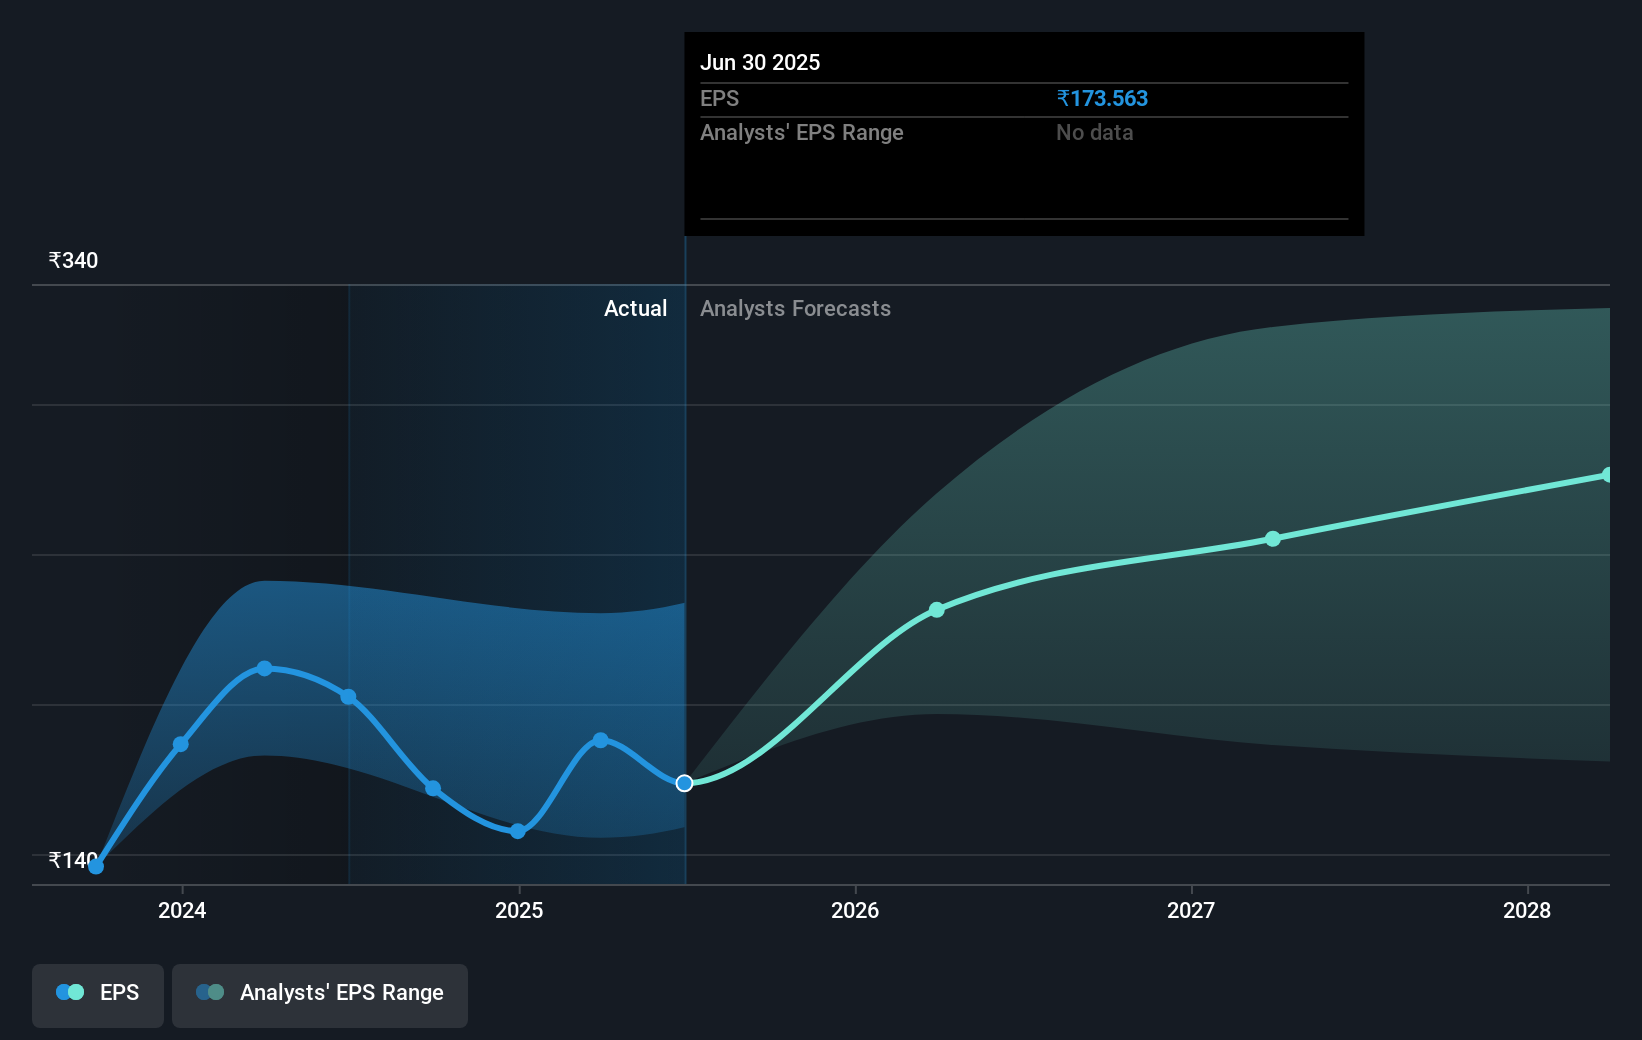Click the earliest EPS data point on chart
1642x1040 pixels.
coord(95,866)
